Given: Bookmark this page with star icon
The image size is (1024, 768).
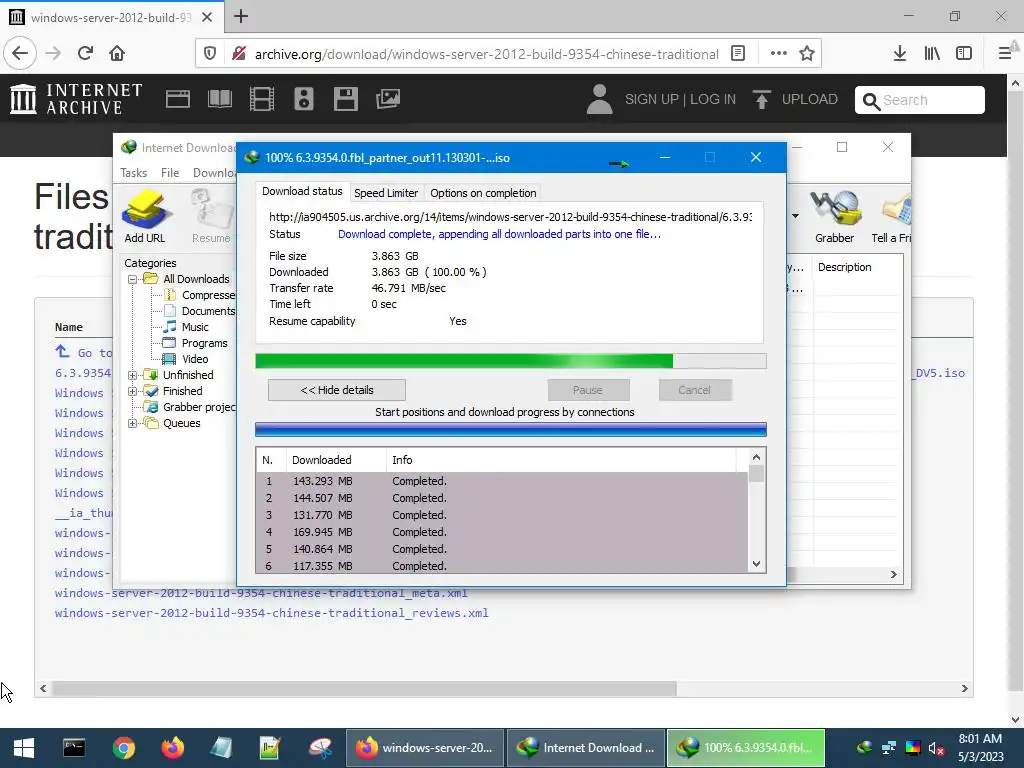Looking at the screenshot, I should (807, 54).
